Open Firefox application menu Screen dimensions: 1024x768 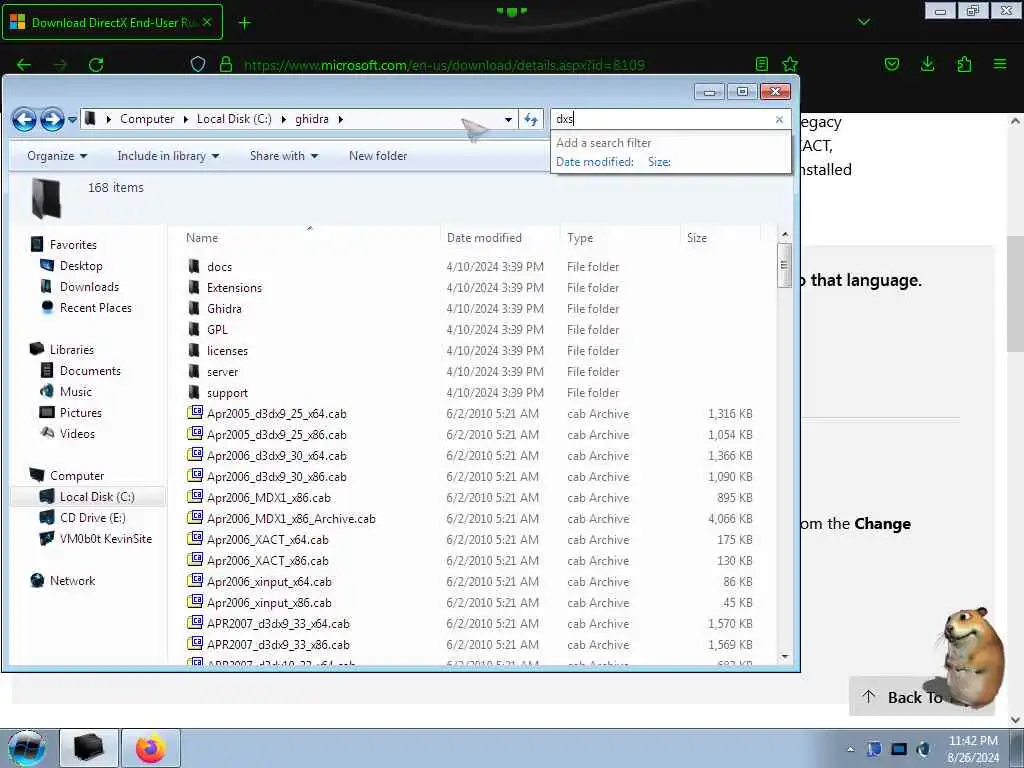(x=1000, y=64)
